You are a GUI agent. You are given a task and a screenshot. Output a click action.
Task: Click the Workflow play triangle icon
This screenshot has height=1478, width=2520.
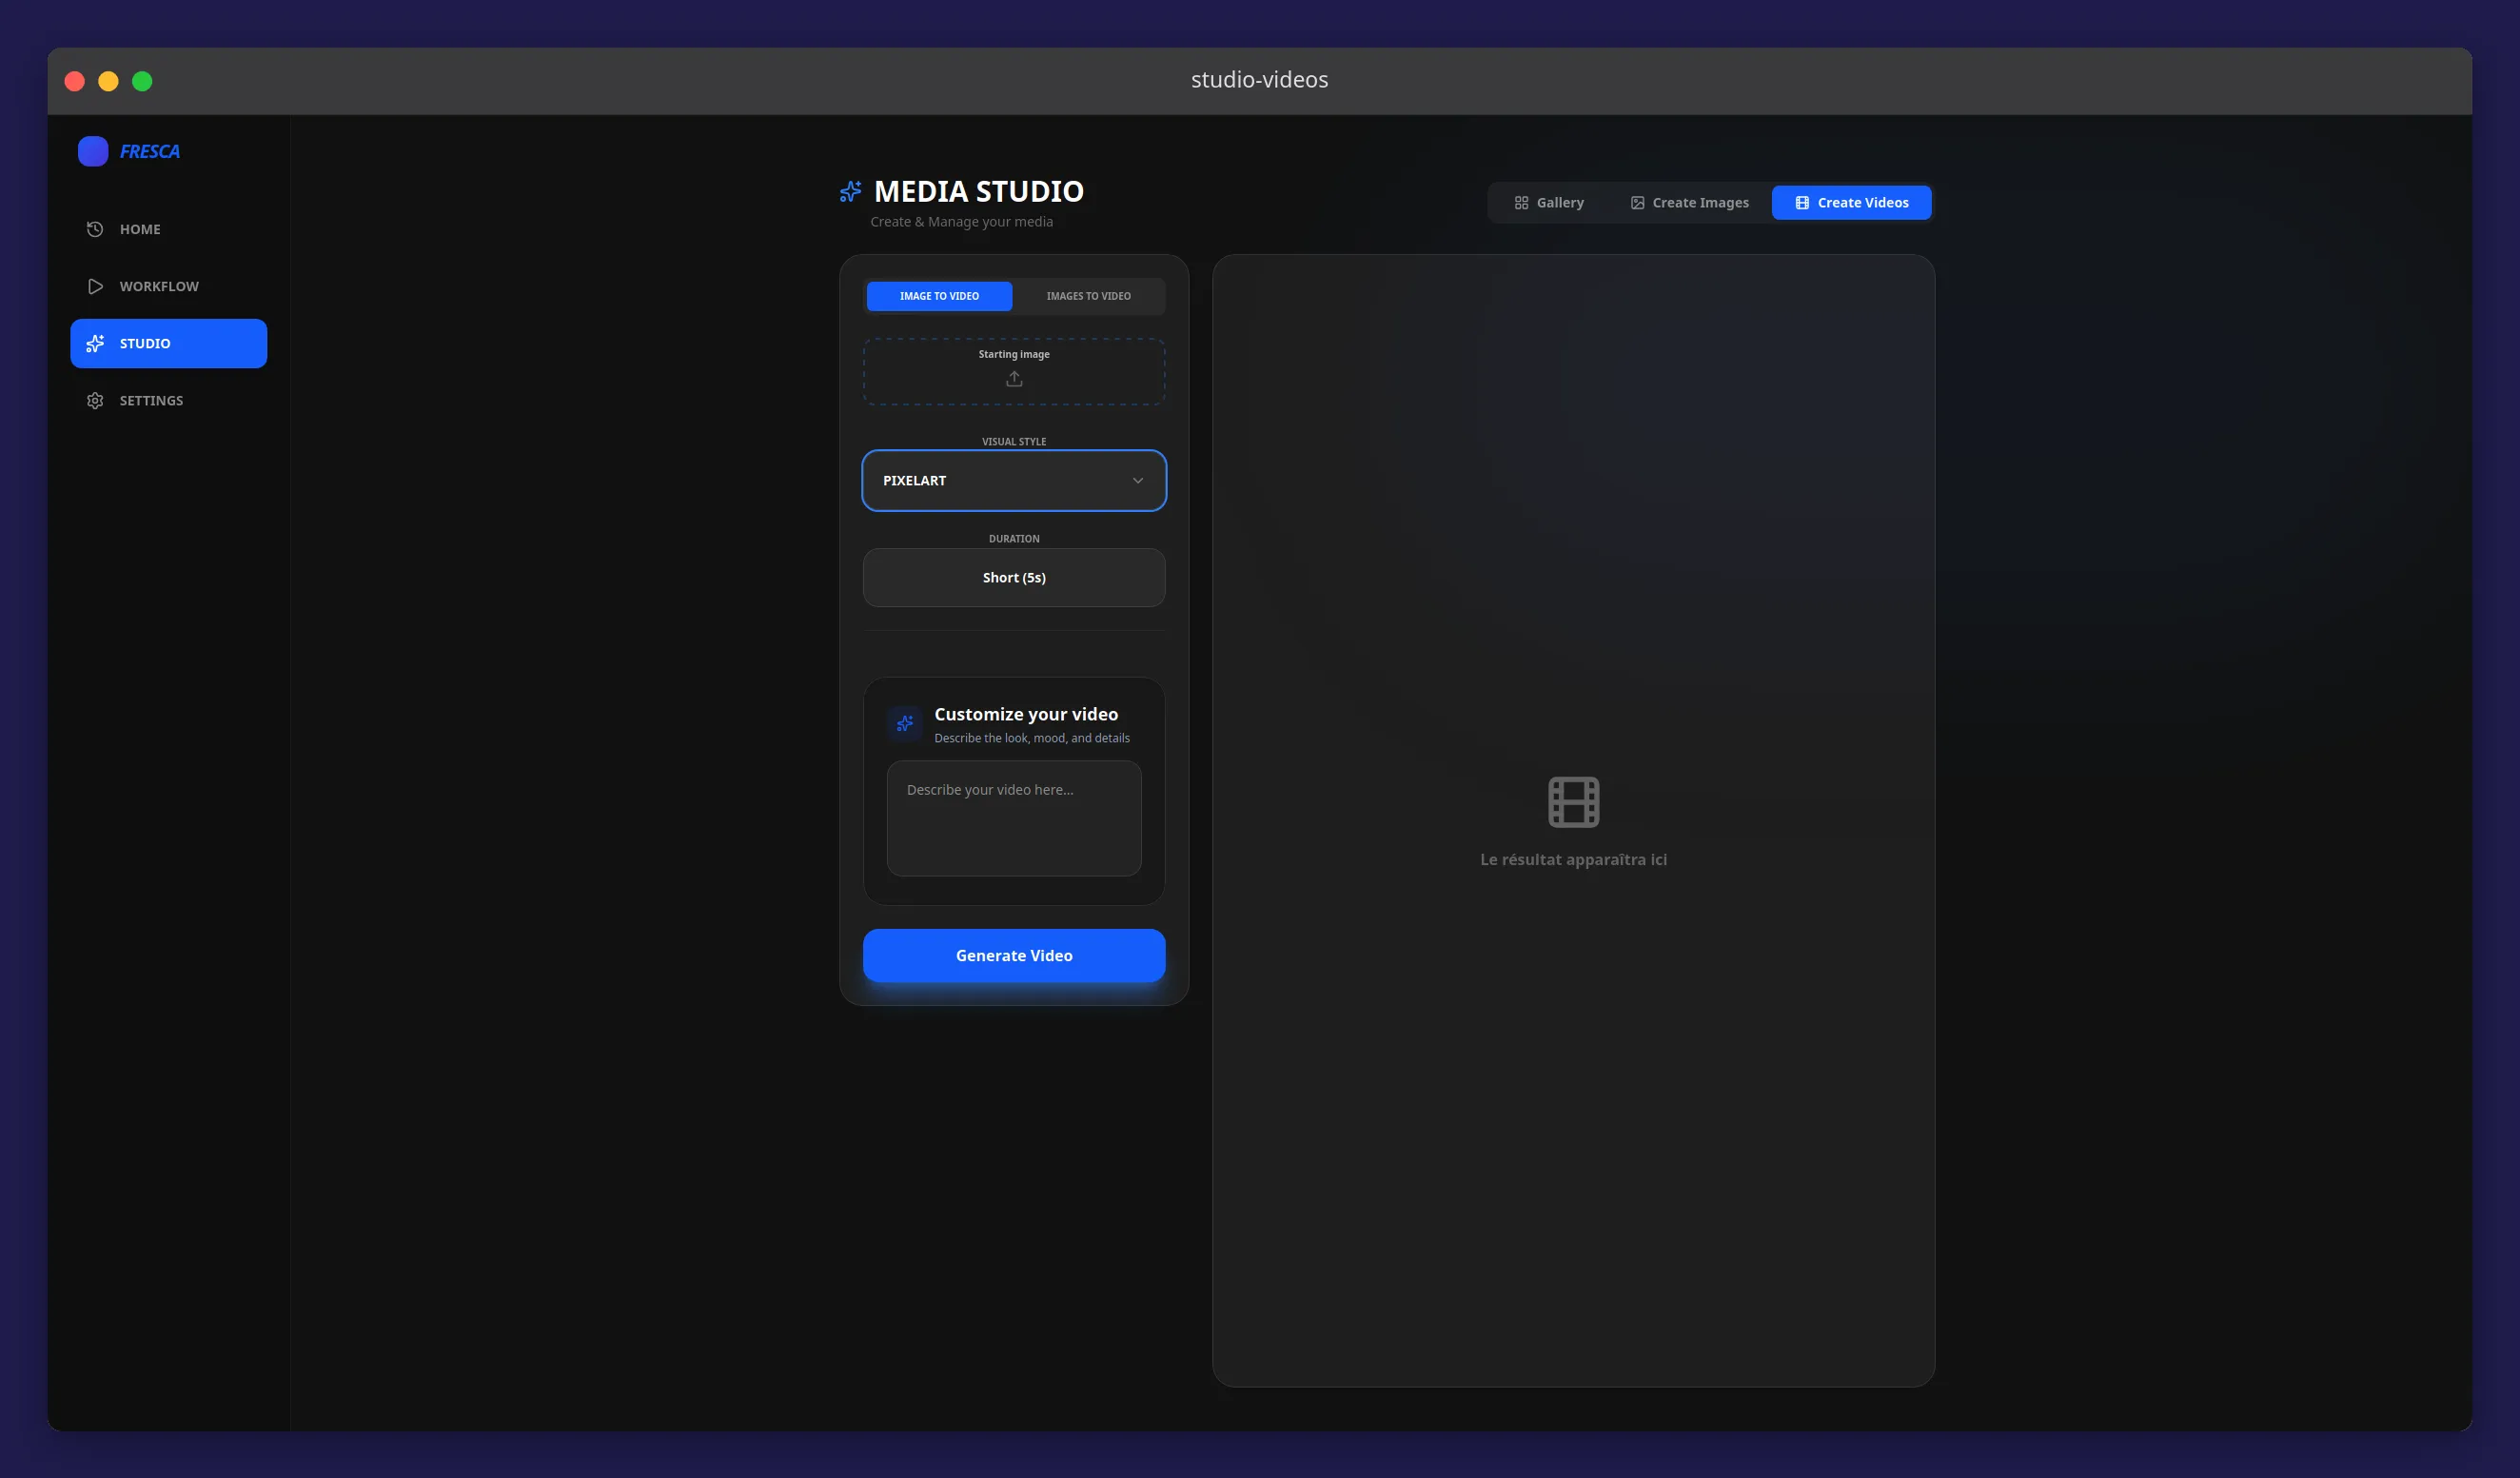pyautogui.click(x=95, y=286)
